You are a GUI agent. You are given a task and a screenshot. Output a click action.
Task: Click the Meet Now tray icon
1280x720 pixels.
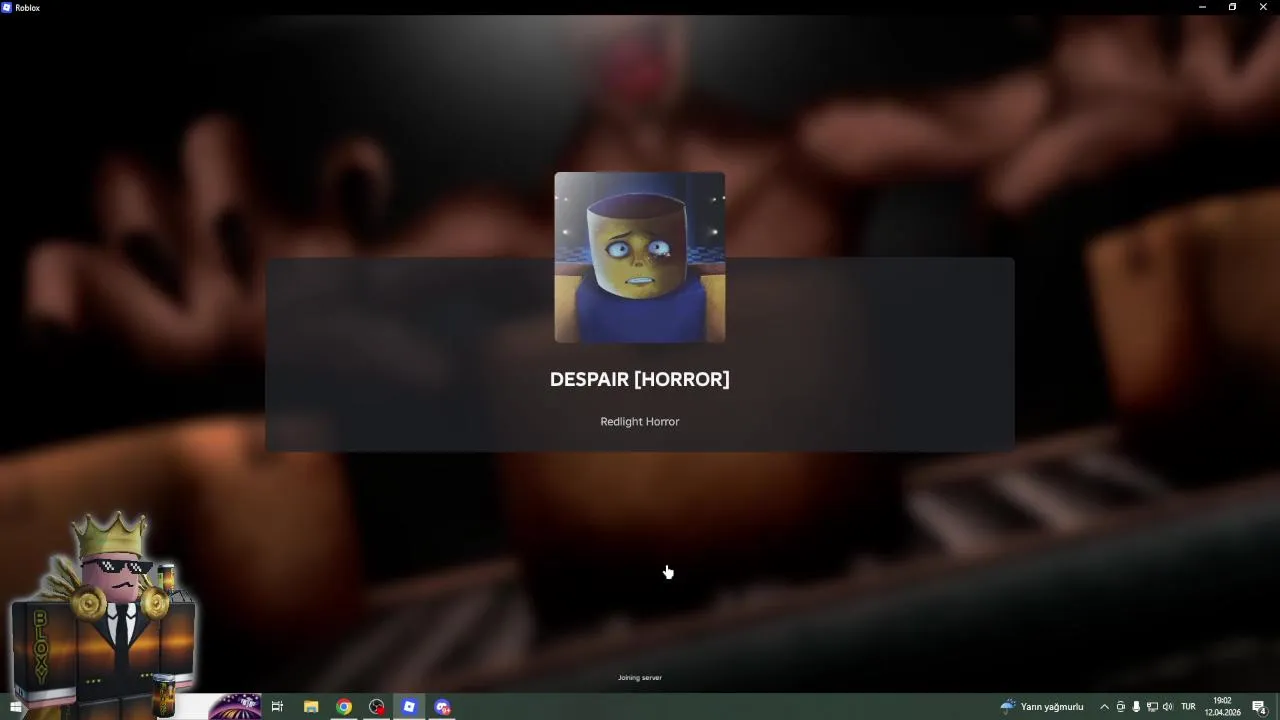click(1120, 707)
